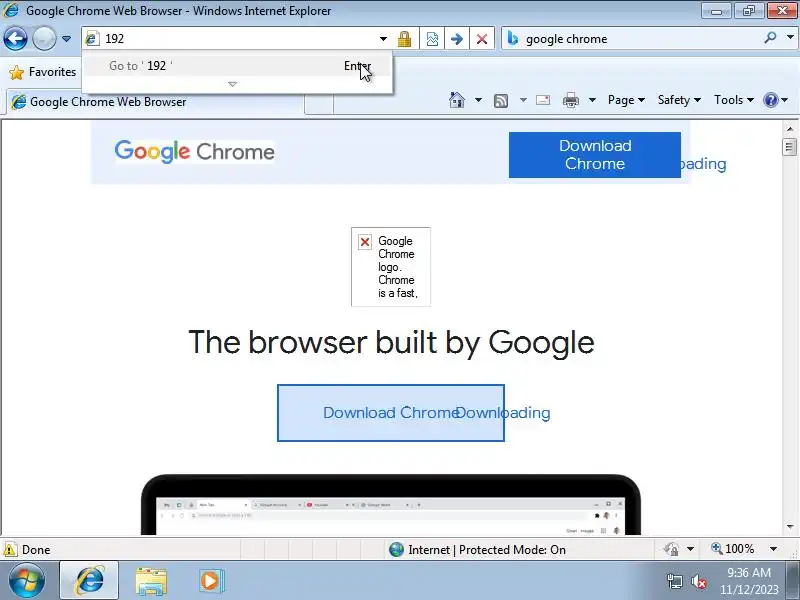Open Windows Explorer from the taskbar
The image size is (800, 600).
point(151,581)
